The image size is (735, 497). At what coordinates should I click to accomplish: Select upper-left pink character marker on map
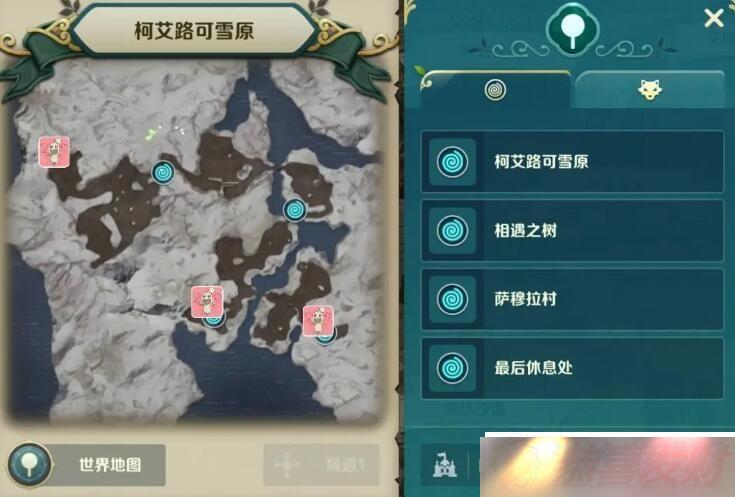(x=54, y=151)
